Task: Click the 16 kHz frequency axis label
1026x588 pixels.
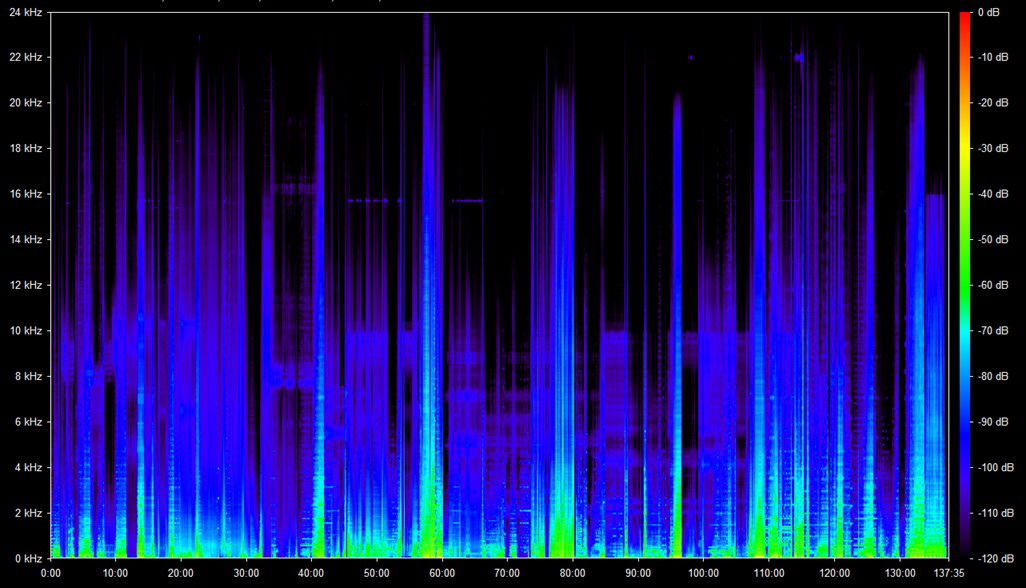Action: coord(26,194)
